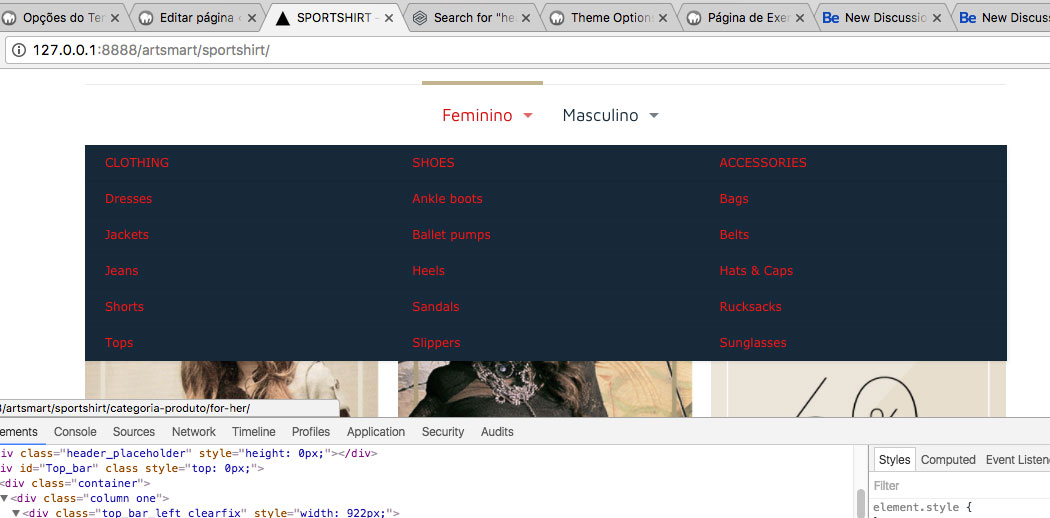Click the Behance favicon of first New Discussion tab
Image resolution: width=1050 pixels, height=518 pixels.
[830, 18]
